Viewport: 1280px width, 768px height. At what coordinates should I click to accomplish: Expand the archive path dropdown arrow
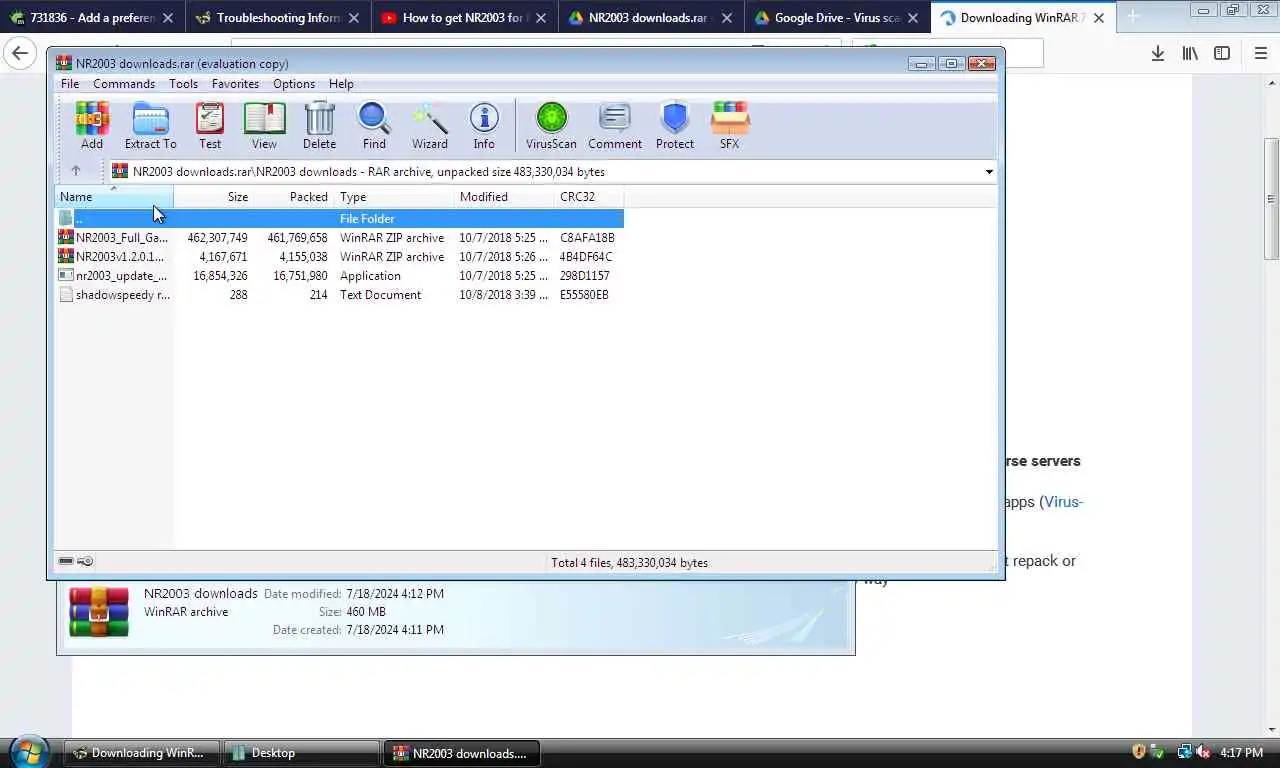click(989, 172)
